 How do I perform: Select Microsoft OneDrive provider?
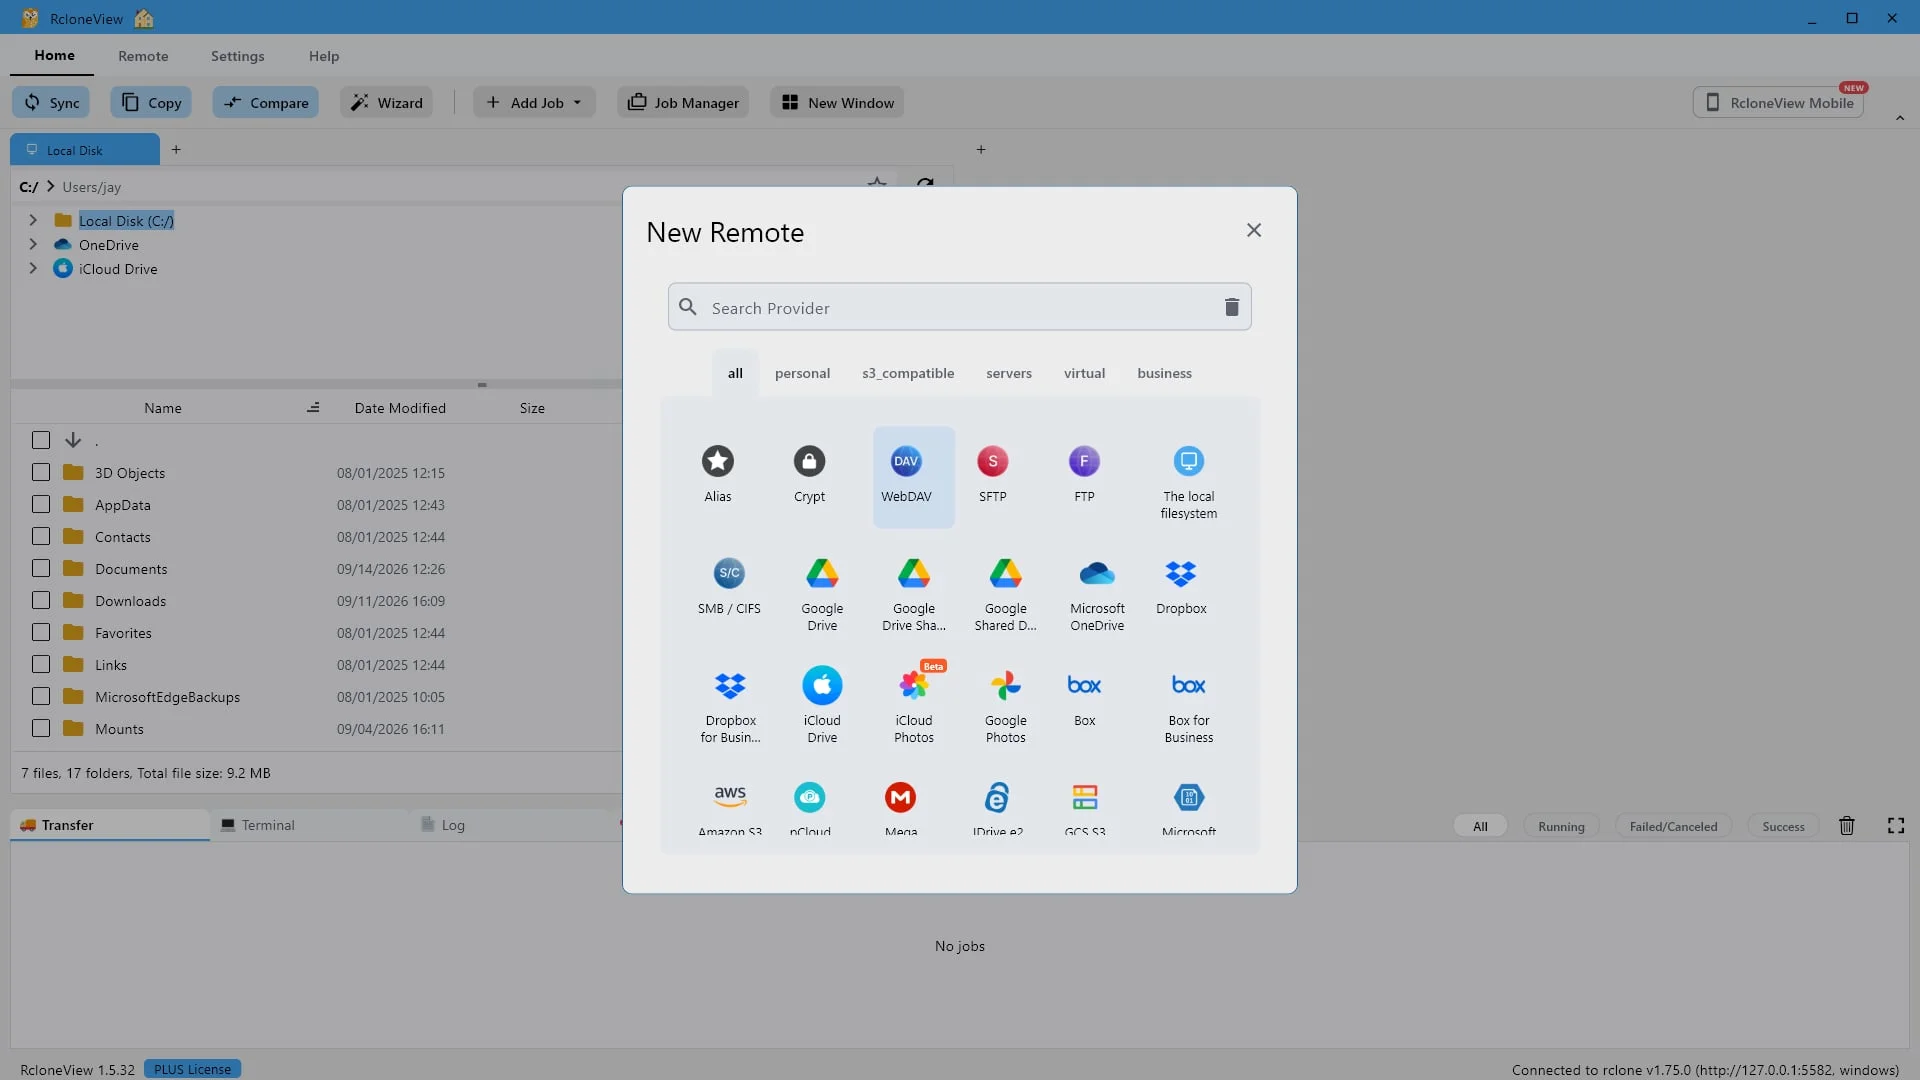[1097, 594]
